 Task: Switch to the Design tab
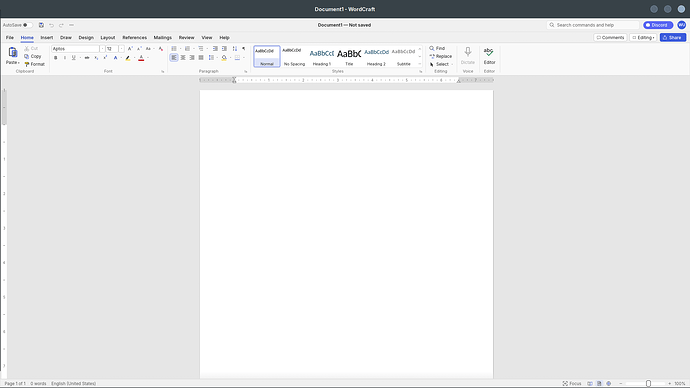click(86, 38)
